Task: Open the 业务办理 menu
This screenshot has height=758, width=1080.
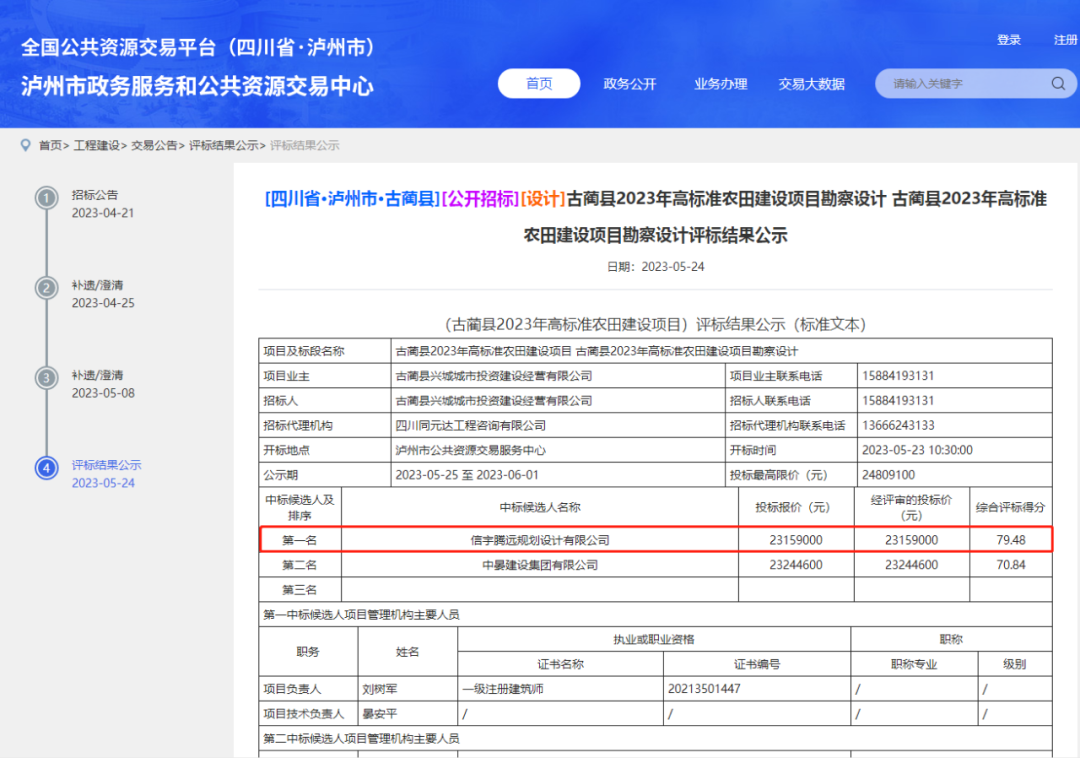Action: point(720,84)
